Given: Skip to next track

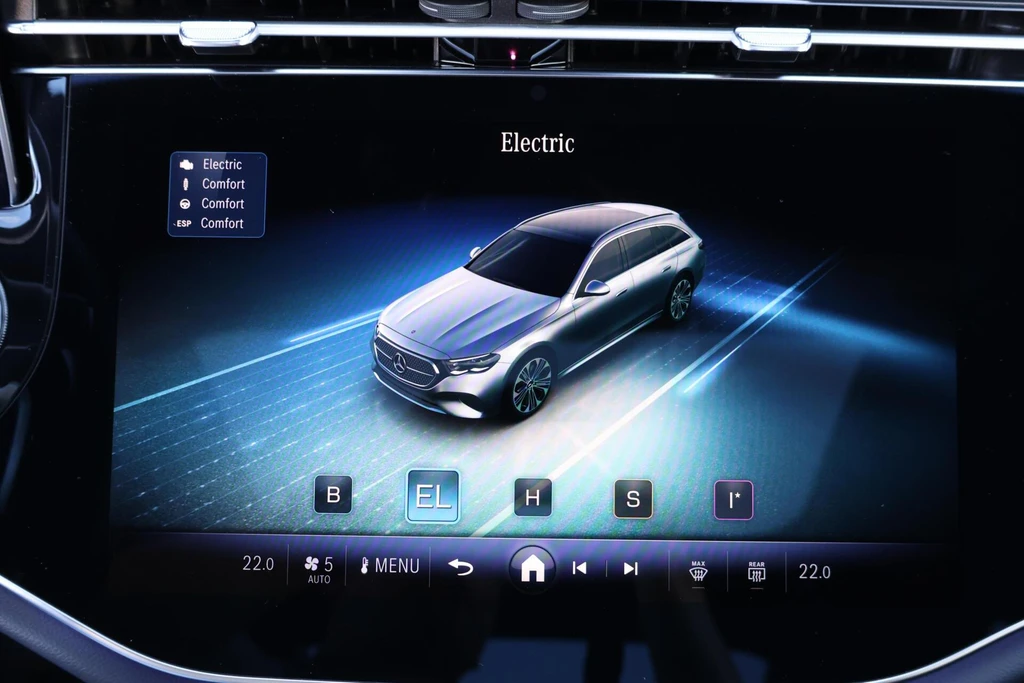Looking at the screenshot, I should click(x=630, y=569).
